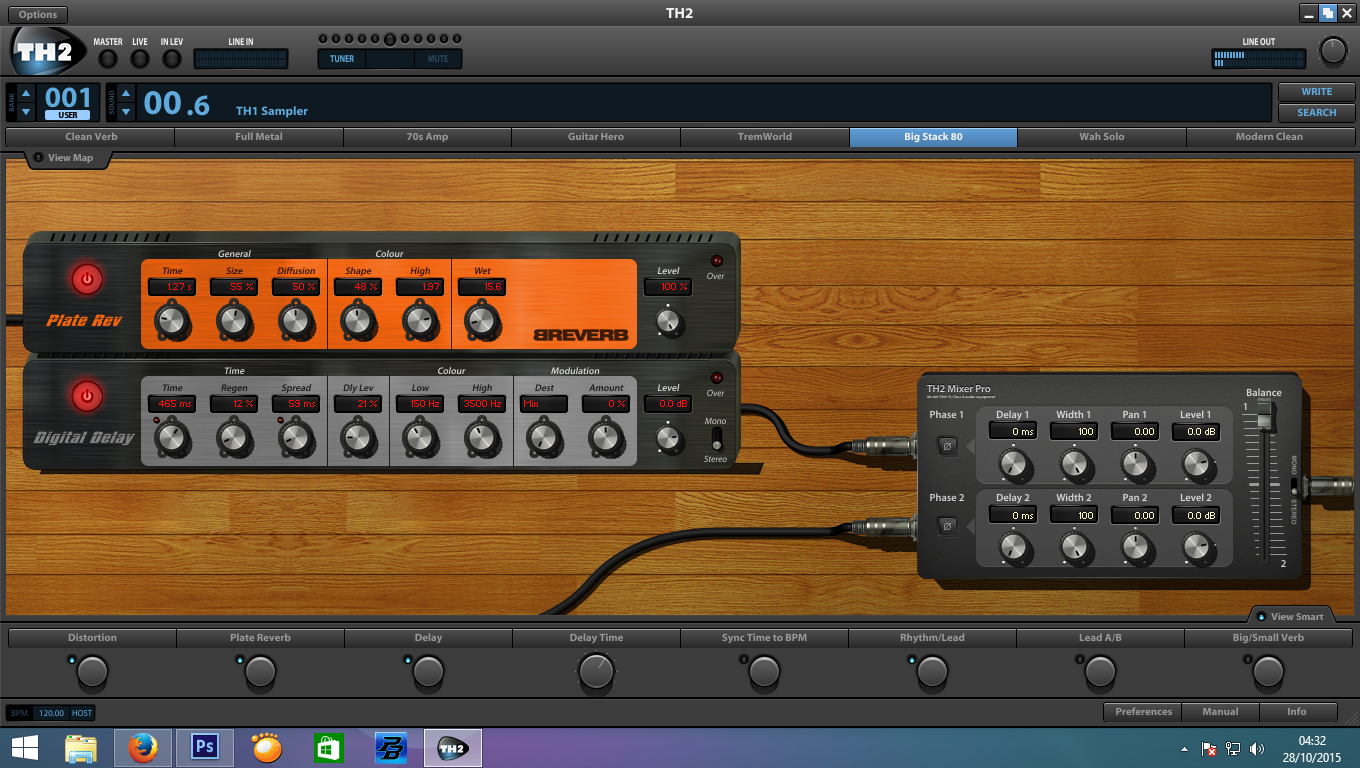Screen dimensions: 1360x768
Task: Click the Digital Delay Time value field
Action: (172, 404)
